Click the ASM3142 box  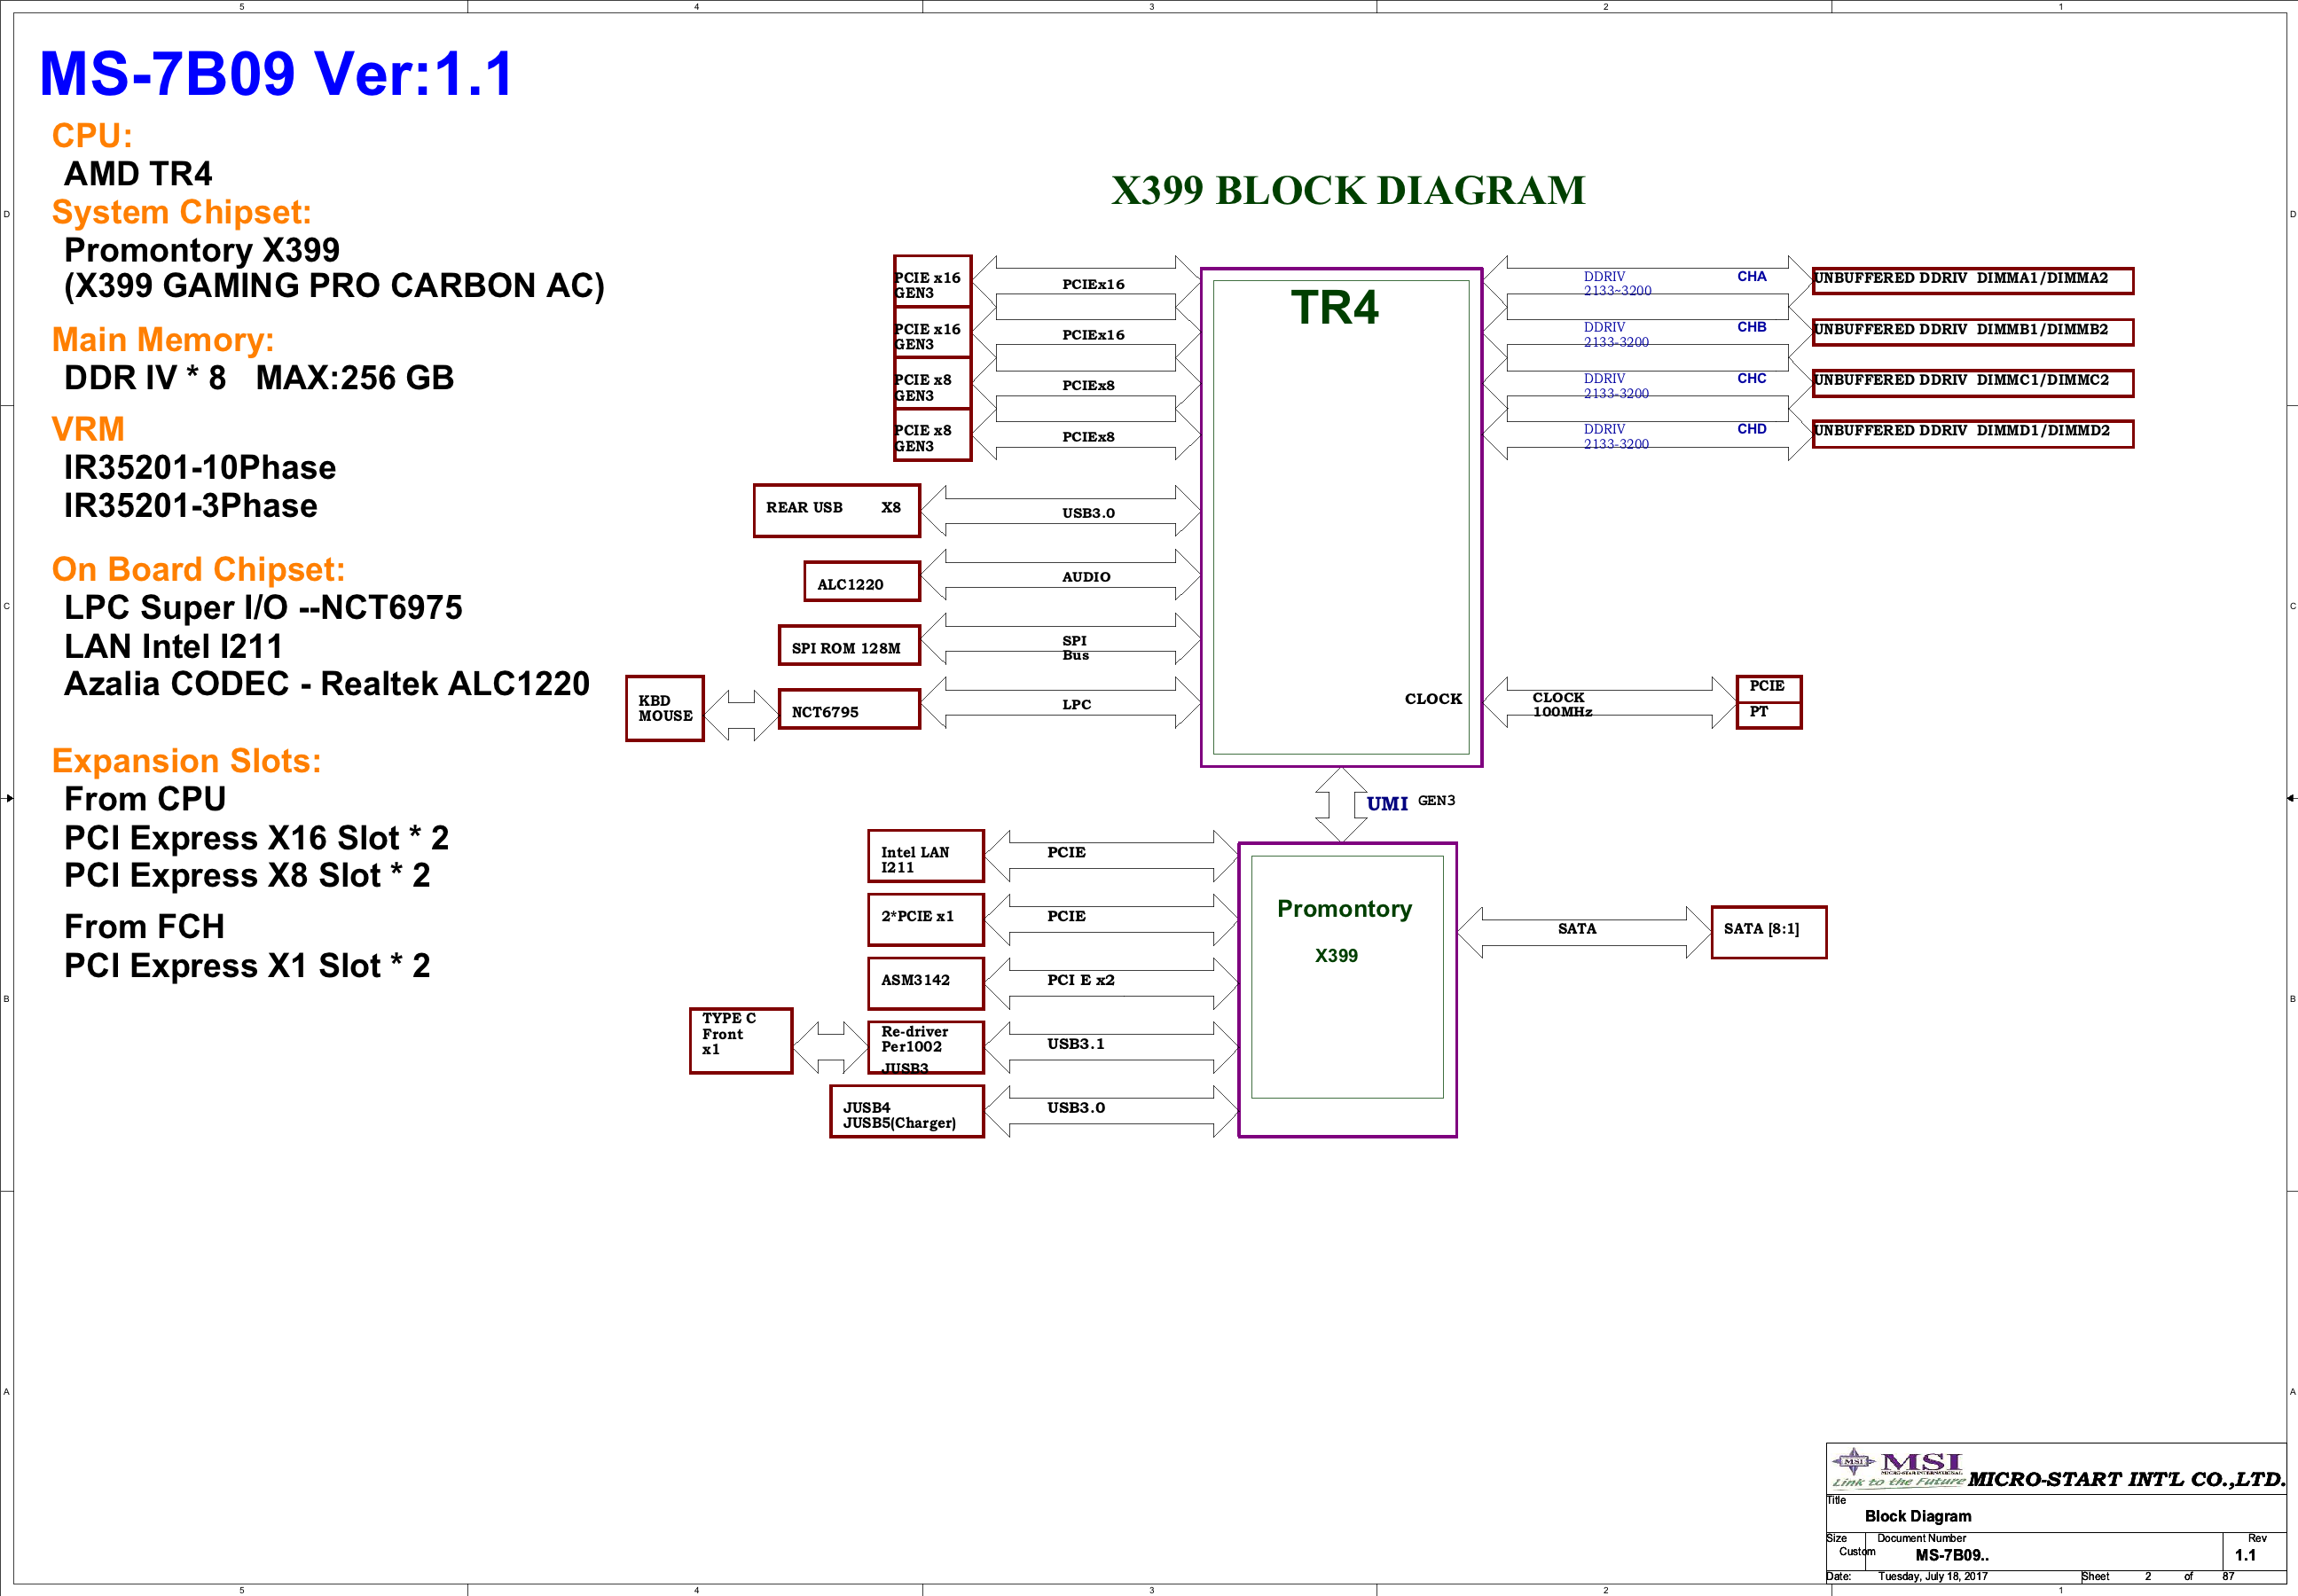[x=925, y=983]
